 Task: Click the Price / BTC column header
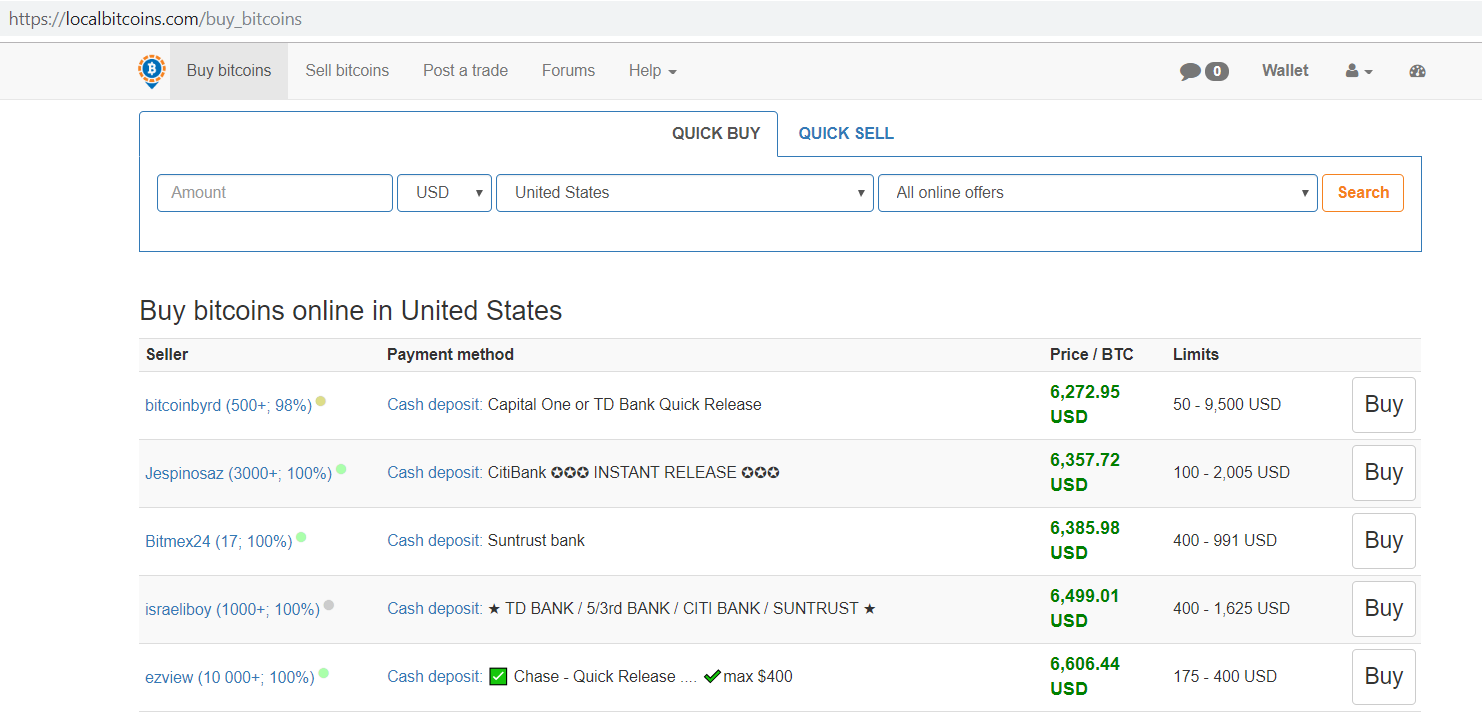[1092, 355]
